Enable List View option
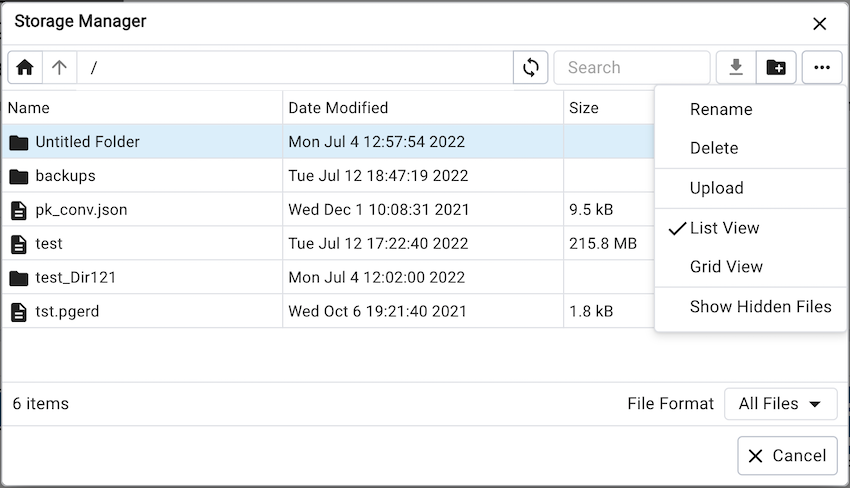 [724, 228]
